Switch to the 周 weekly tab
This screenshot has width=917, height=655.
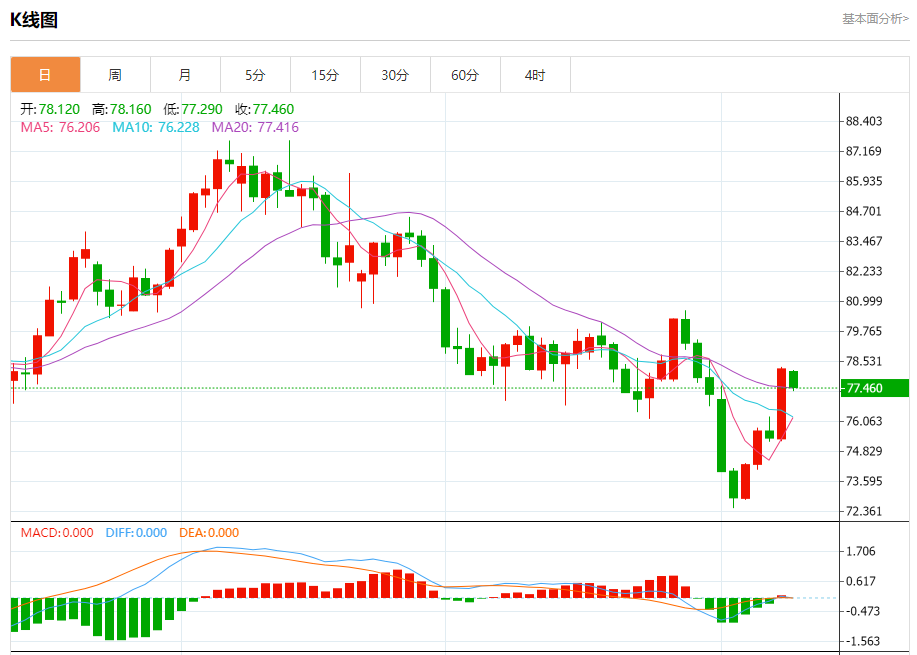(x=115, y=75)
